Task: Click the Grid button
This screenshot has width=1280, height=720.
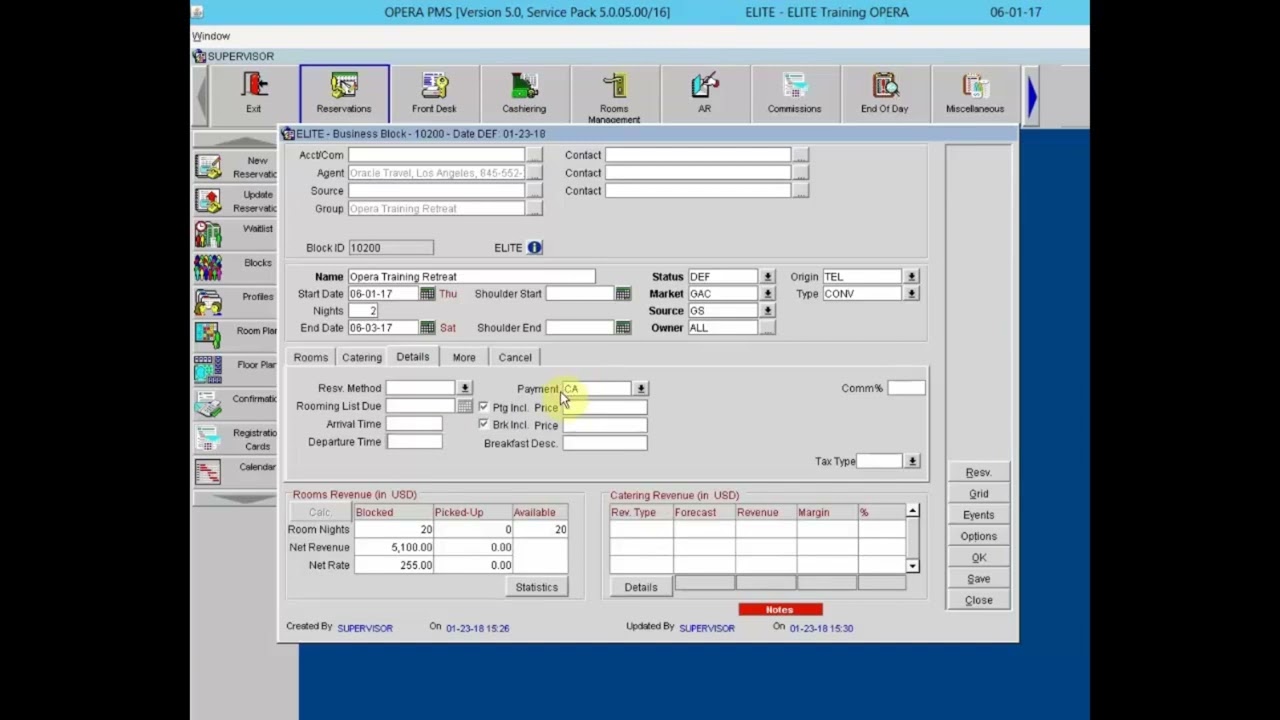Action: click(979, 494)
